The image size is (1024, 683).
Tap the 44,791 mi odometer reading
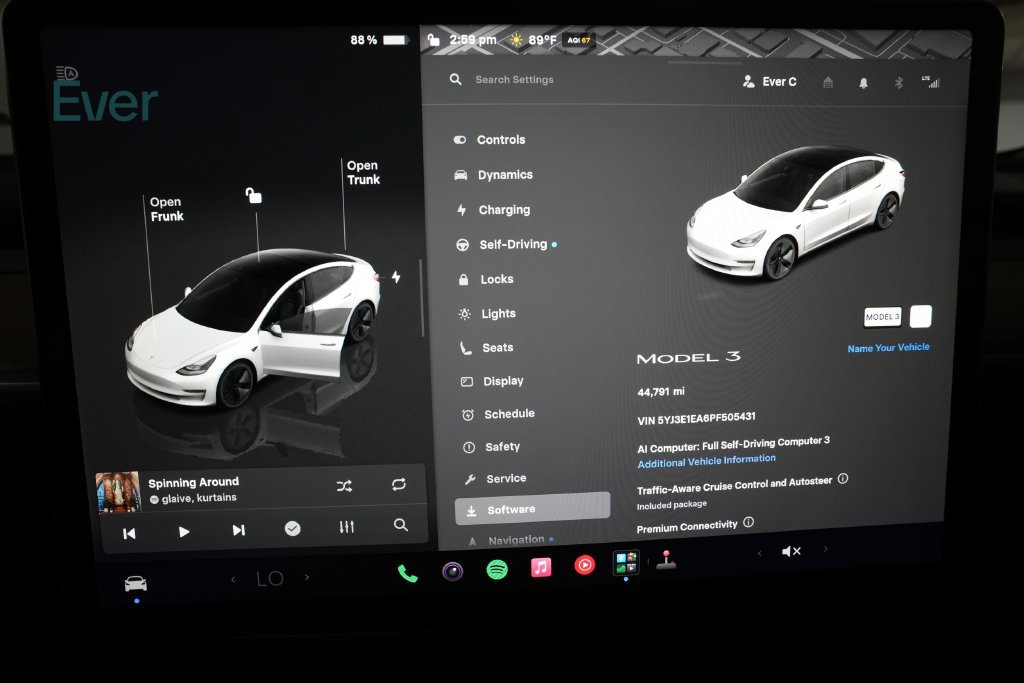coord(661,392)
